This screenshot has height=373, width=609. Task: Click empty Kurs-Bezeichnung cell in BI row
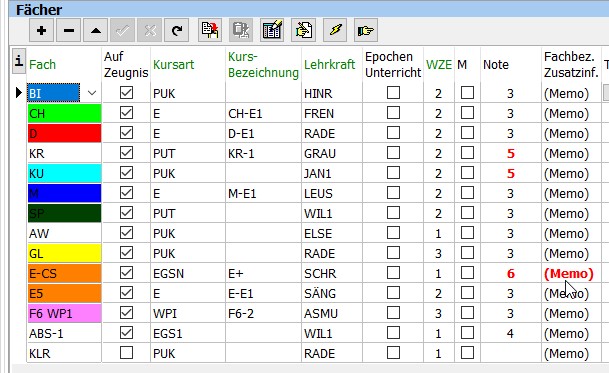(x=263, y=94)
